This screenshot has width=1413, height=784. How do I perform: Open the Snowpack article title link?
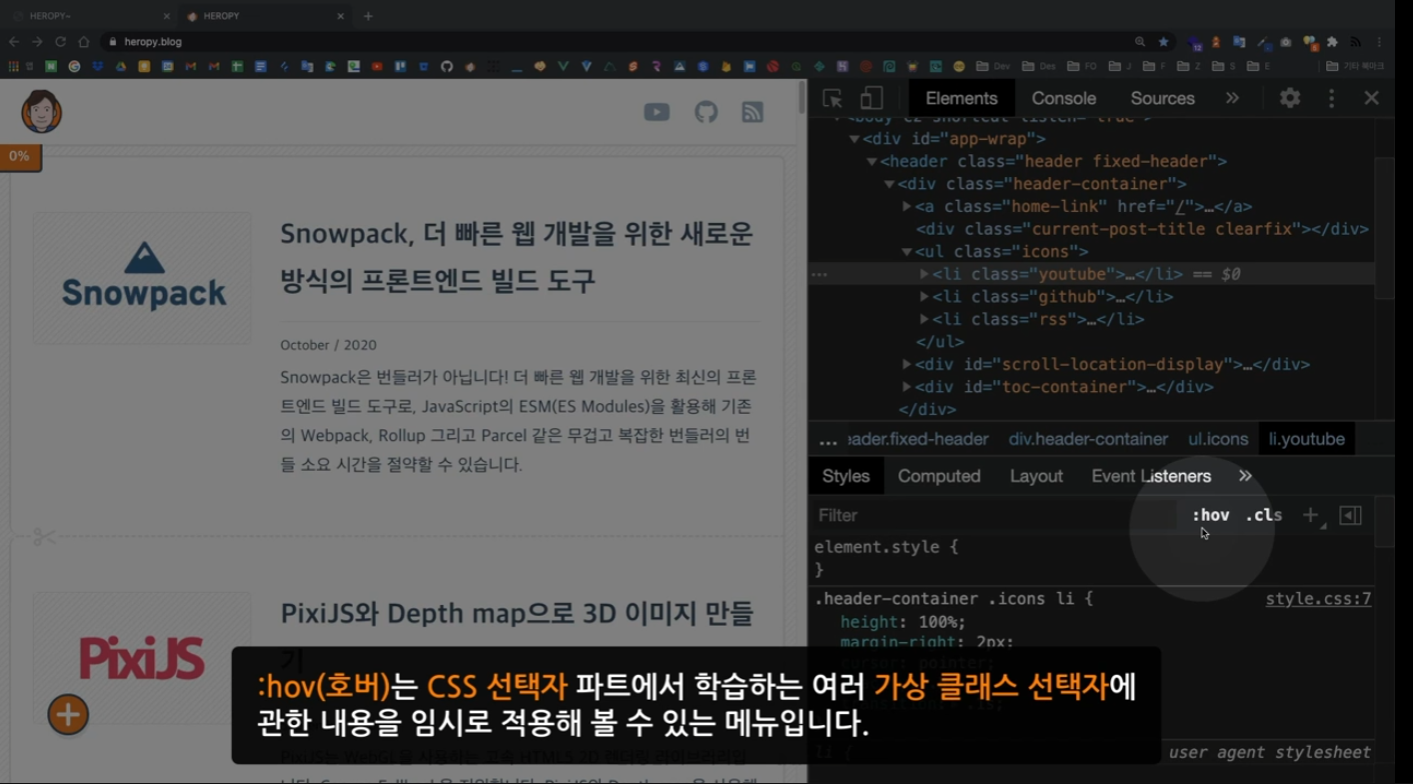517,256
